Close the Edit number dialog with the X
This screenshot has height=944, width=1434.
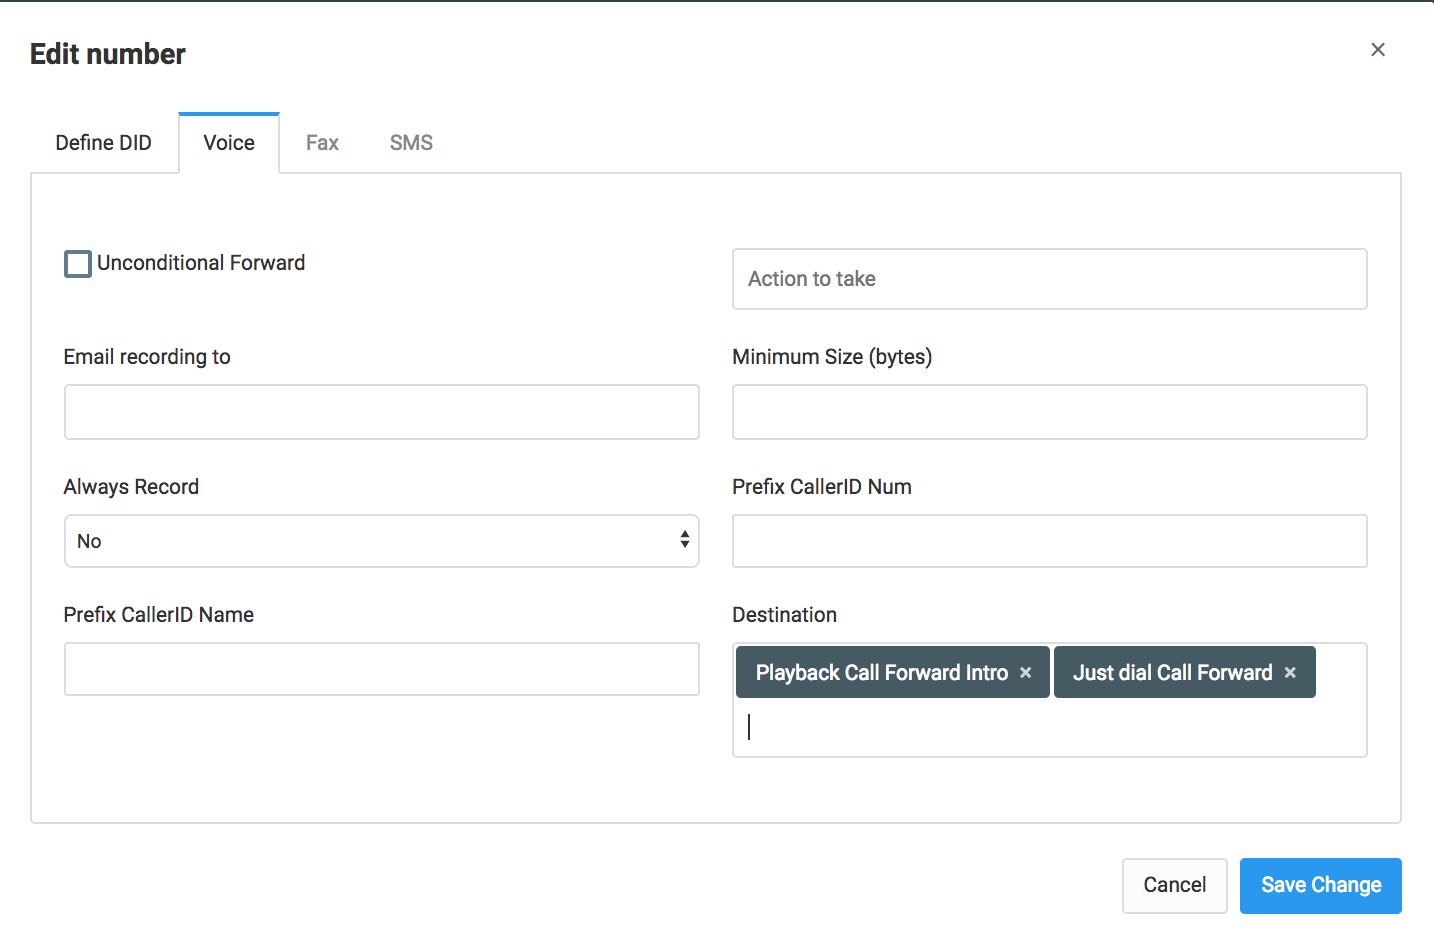click(1377, 50)
